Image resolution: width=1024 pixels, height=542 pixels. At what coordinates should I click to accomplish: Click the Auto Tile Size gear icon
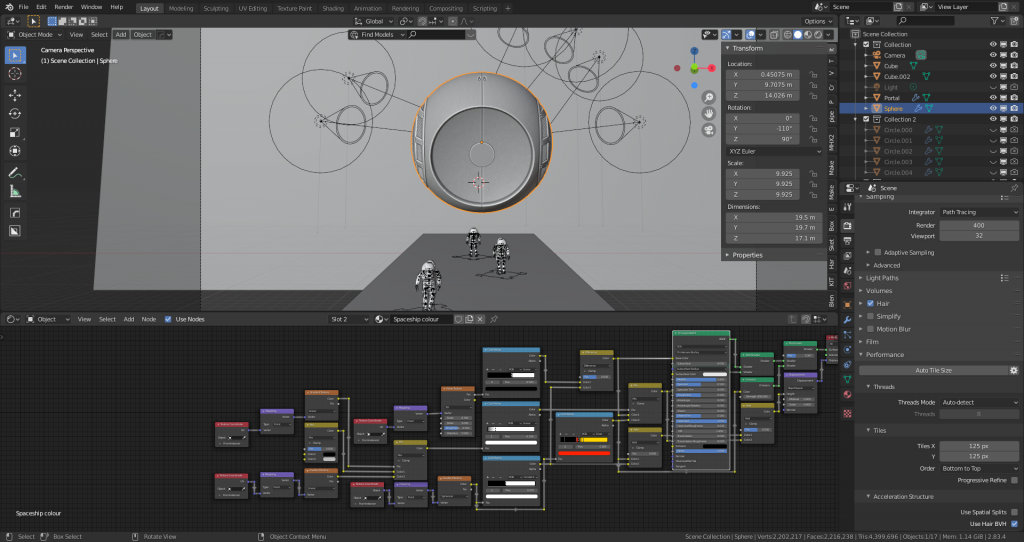(1013, 370)
